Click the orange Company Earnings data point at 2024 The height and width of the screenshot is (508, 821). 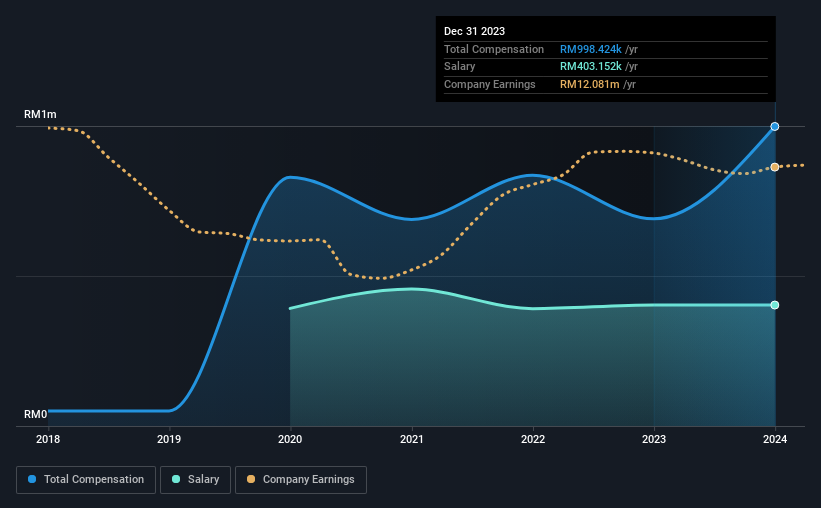click(775, 167)
